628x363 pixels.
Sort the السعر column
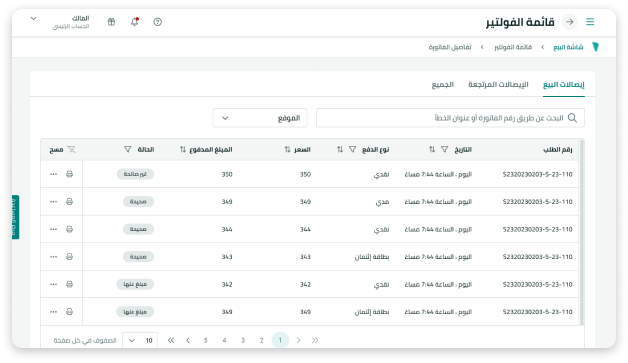click(287, 149)
